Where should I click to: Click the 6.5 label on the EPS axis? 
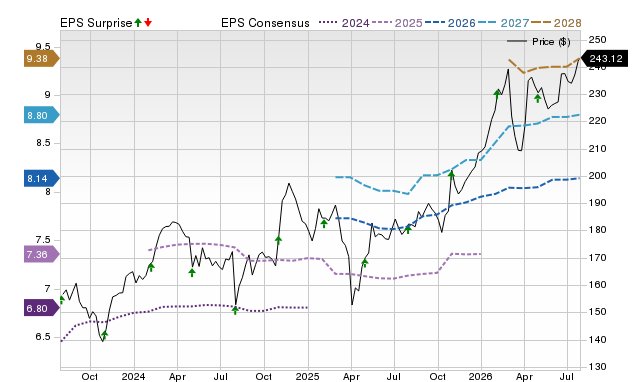pyautogui.click(x=43, y=337)
